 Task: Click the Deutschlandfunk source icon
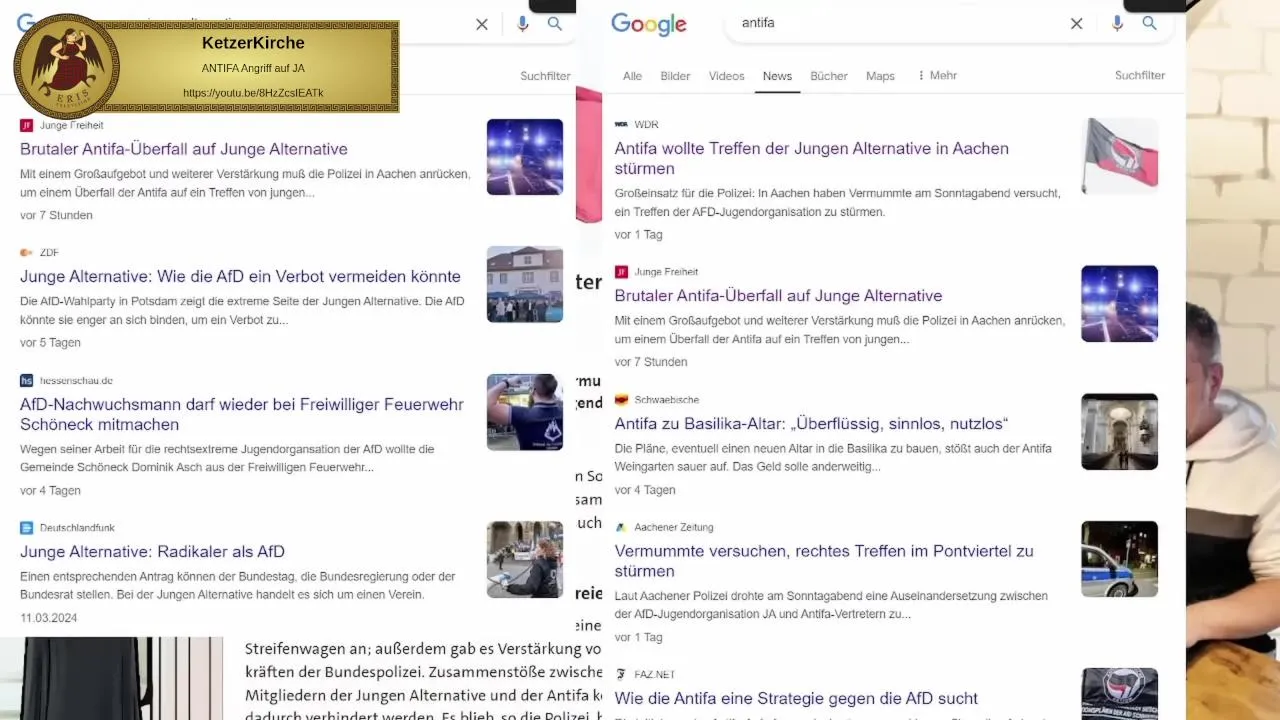click(x=27, y=528)
